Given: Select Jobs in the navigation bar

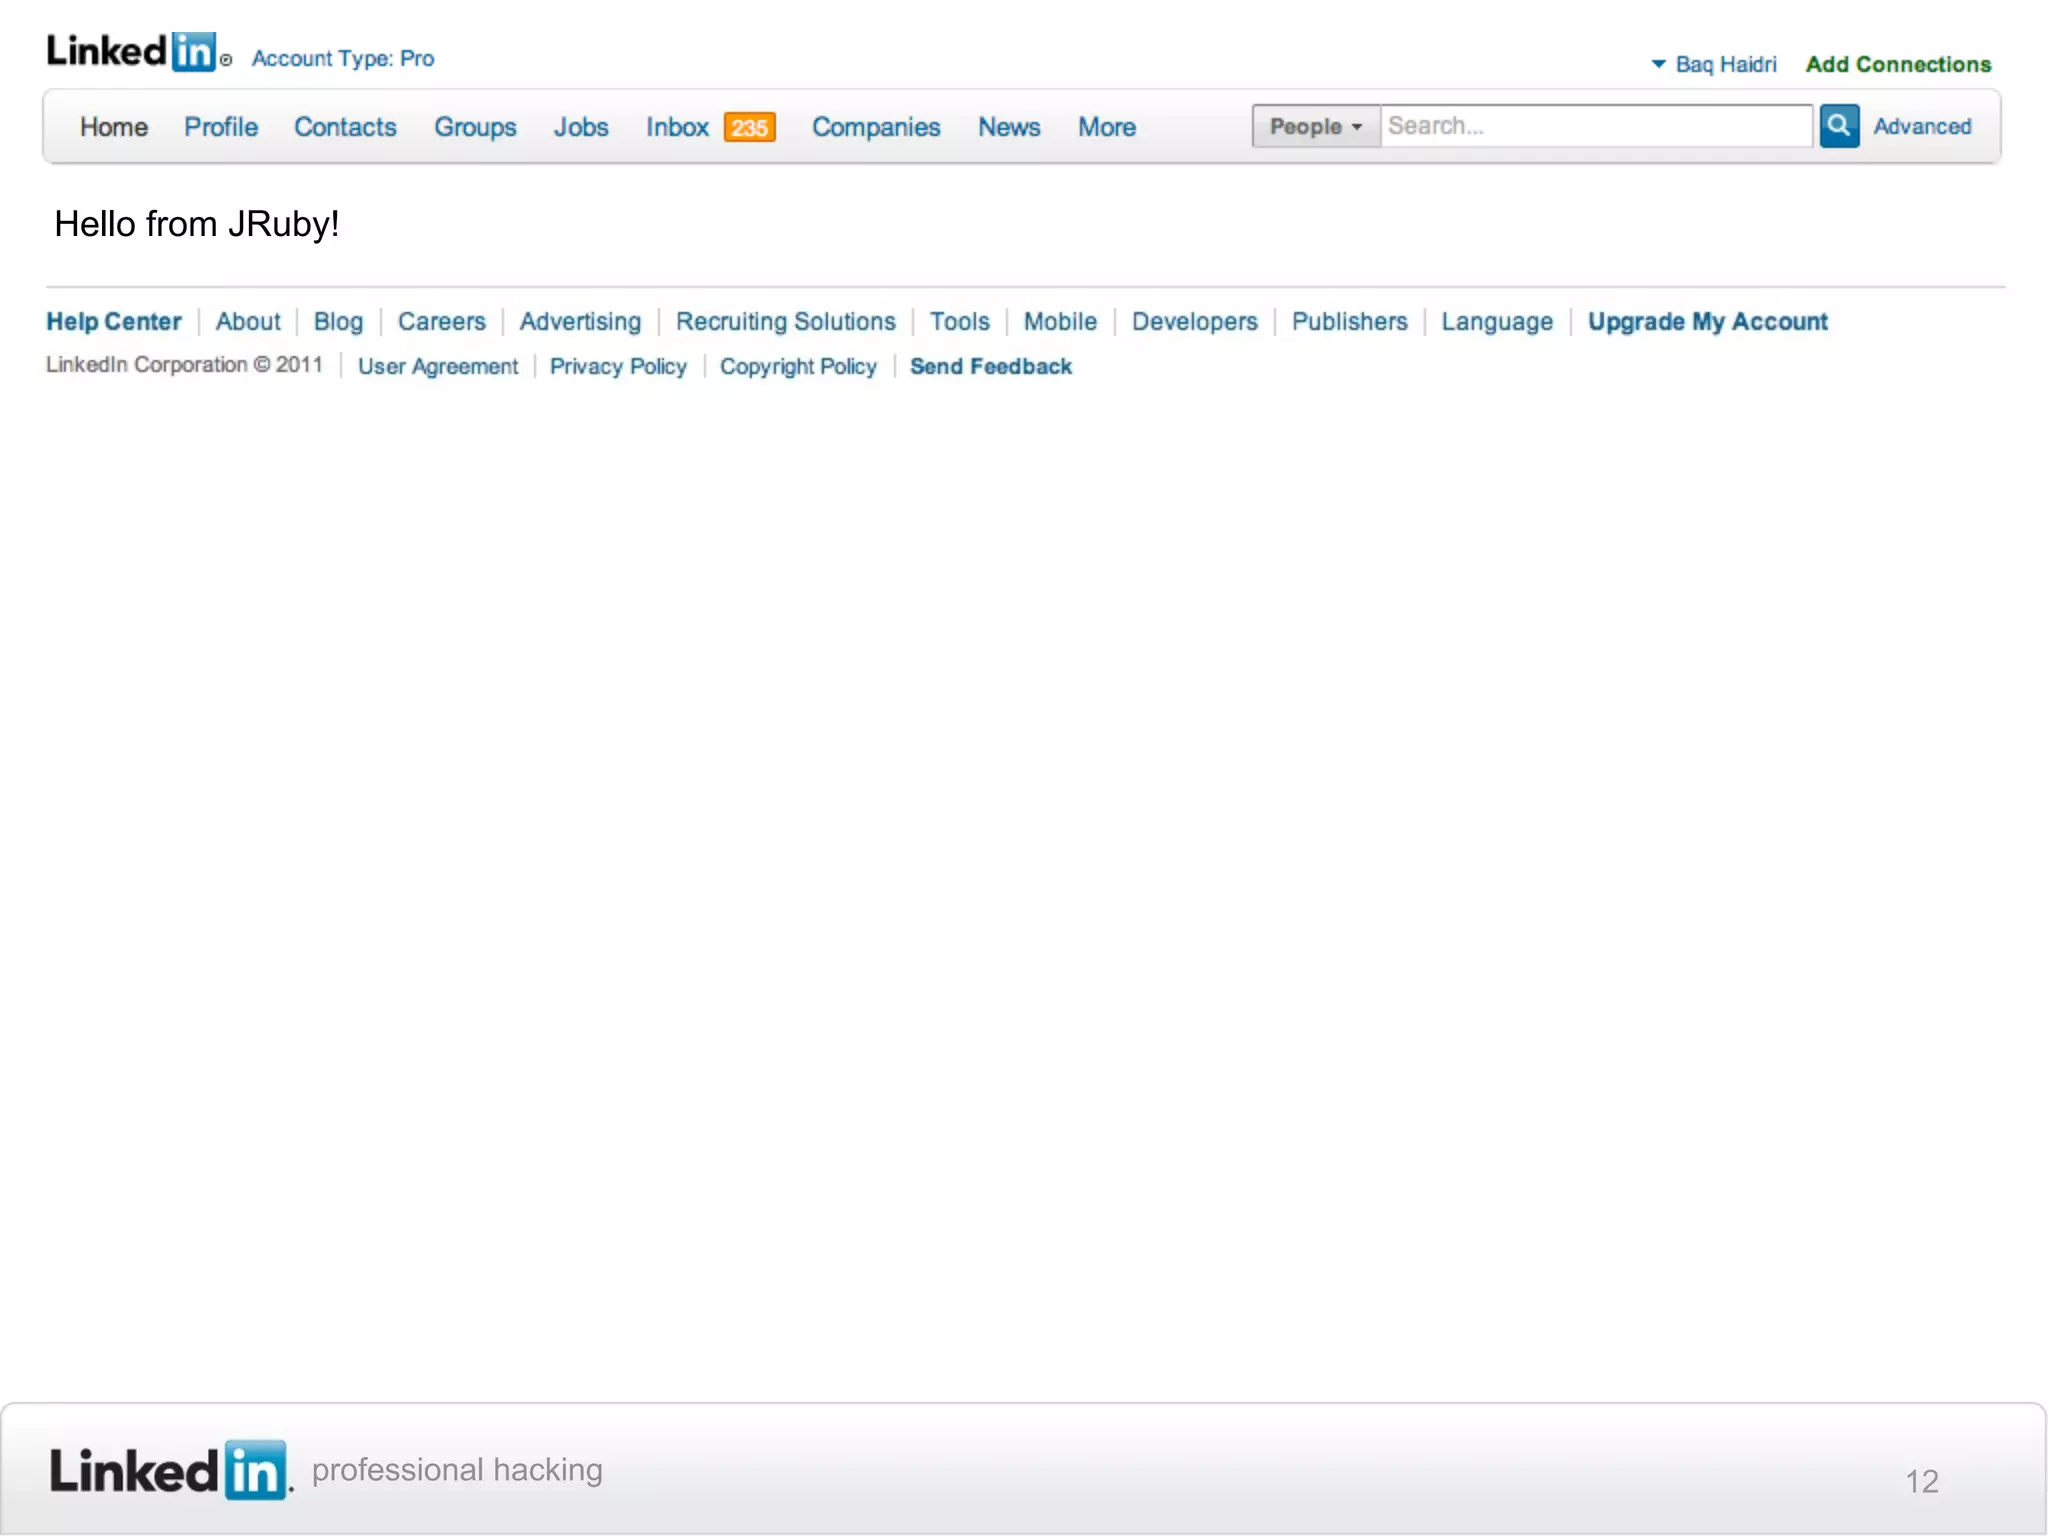Looking at the screenshot, I should [x=581, y=127].
